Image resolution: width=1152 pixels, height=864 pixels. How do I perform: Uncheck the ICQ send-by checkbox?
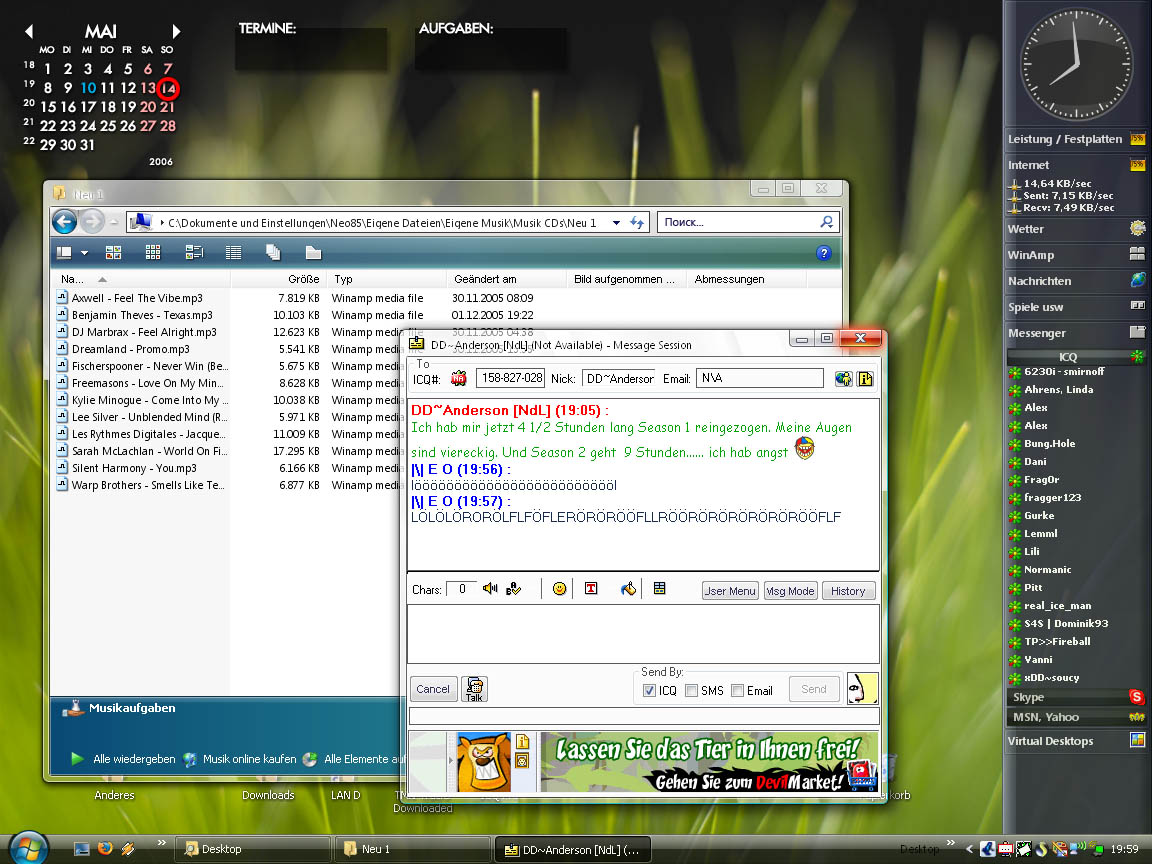649,690
